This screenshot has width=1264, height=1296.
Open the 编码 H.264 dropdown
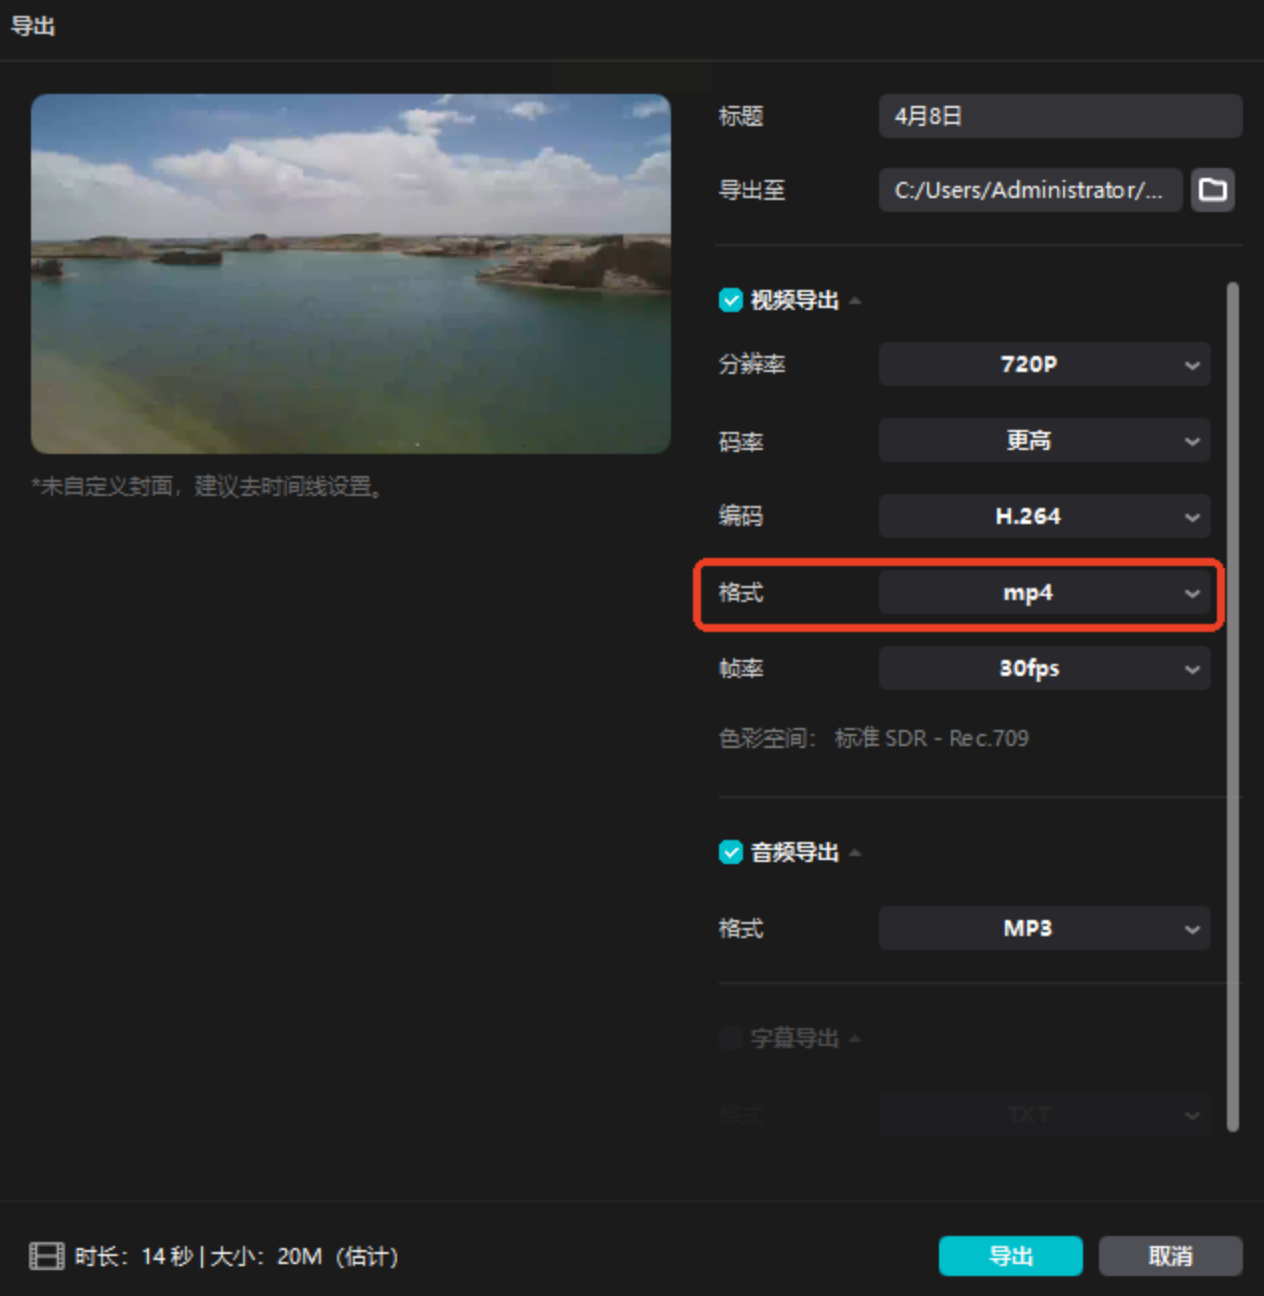[x=1044, y=516]
